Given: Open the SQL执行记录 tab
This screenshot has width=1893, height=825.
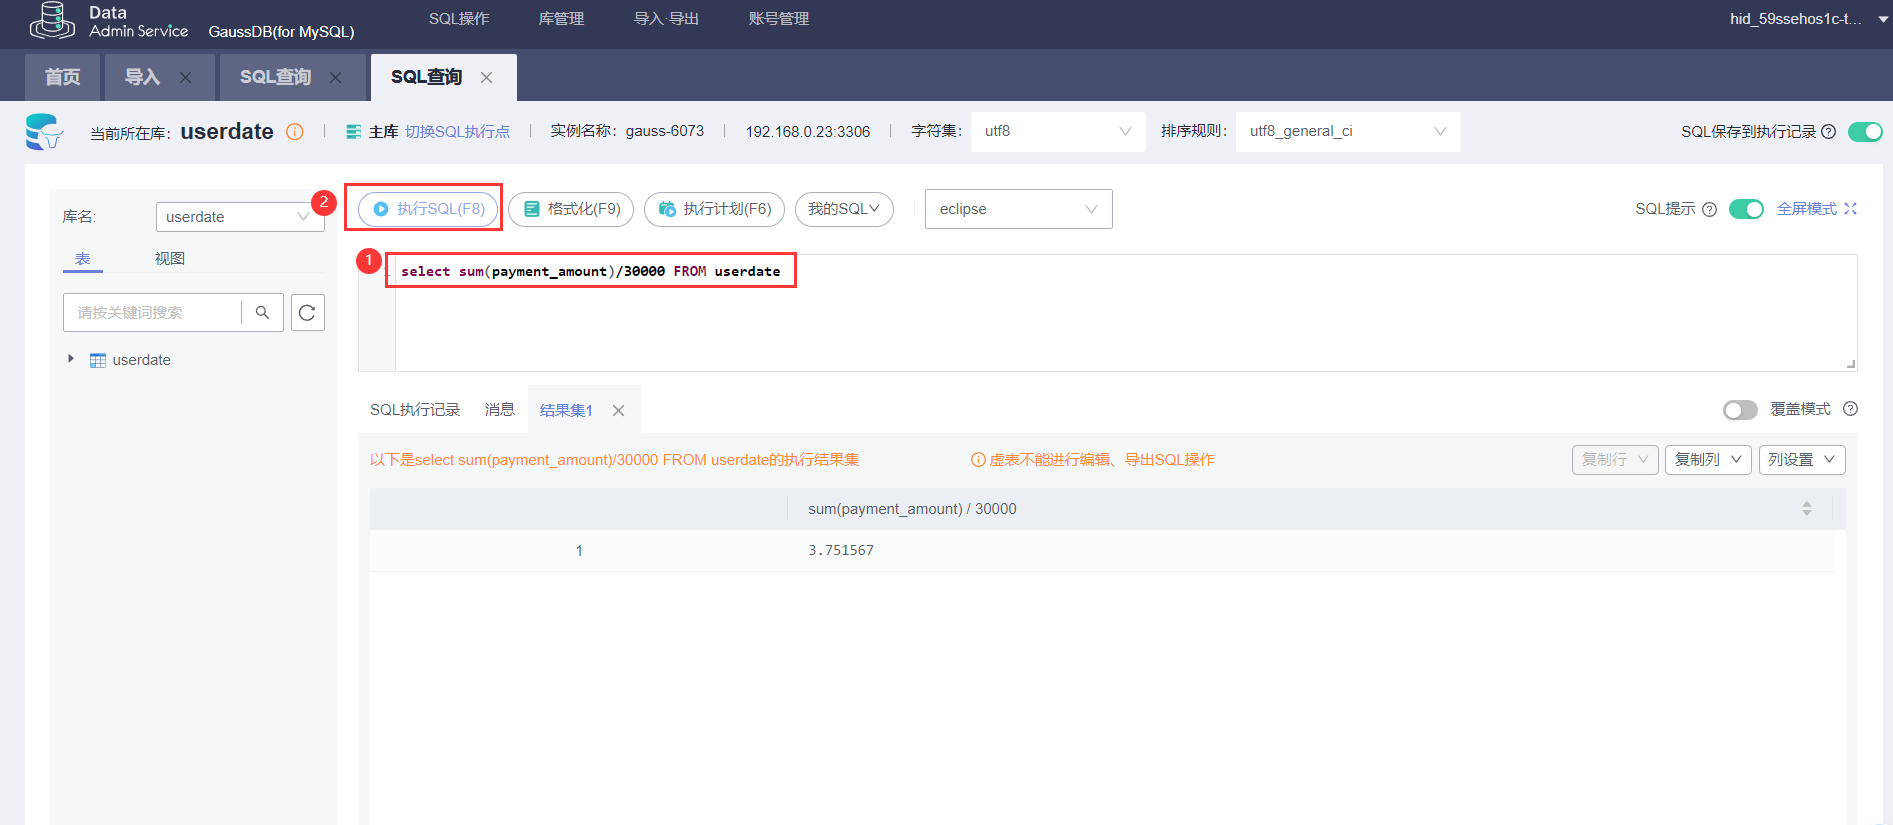Looking at the screenshot, I should pyautogui.click(x=415, y=410).
